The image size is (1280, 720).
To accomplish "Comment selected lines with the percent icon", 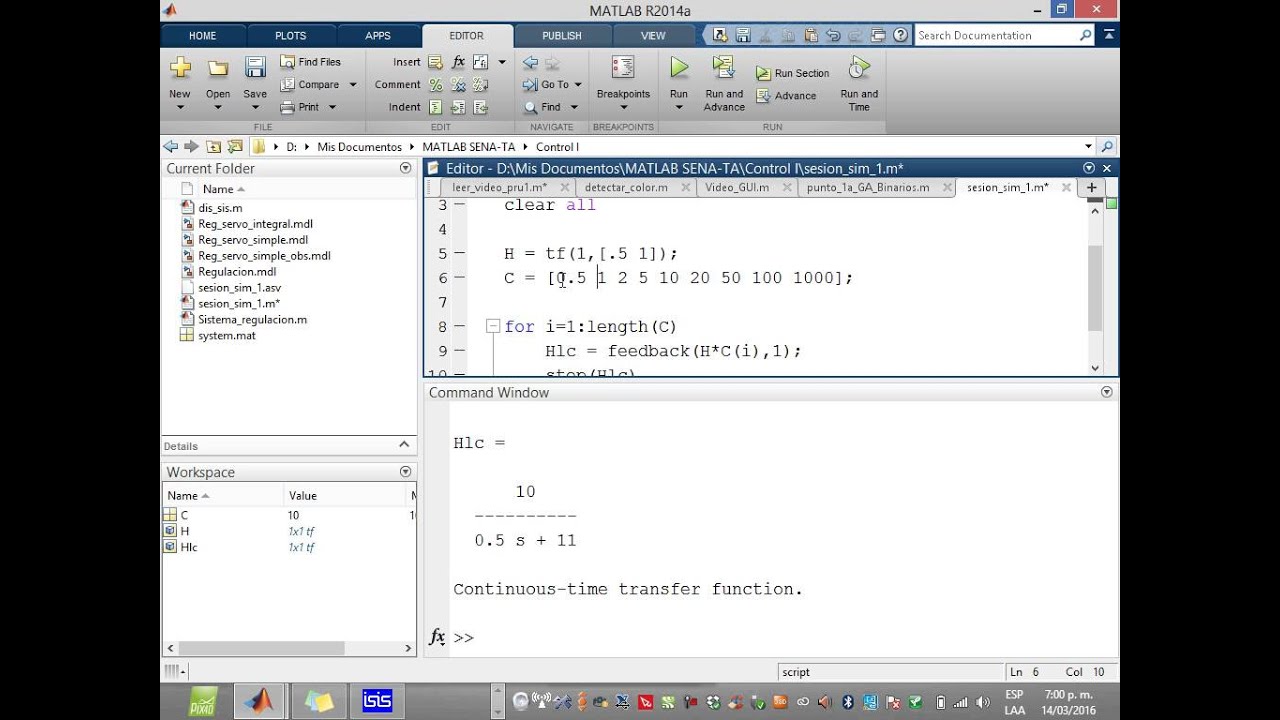I will coord(436,85).
